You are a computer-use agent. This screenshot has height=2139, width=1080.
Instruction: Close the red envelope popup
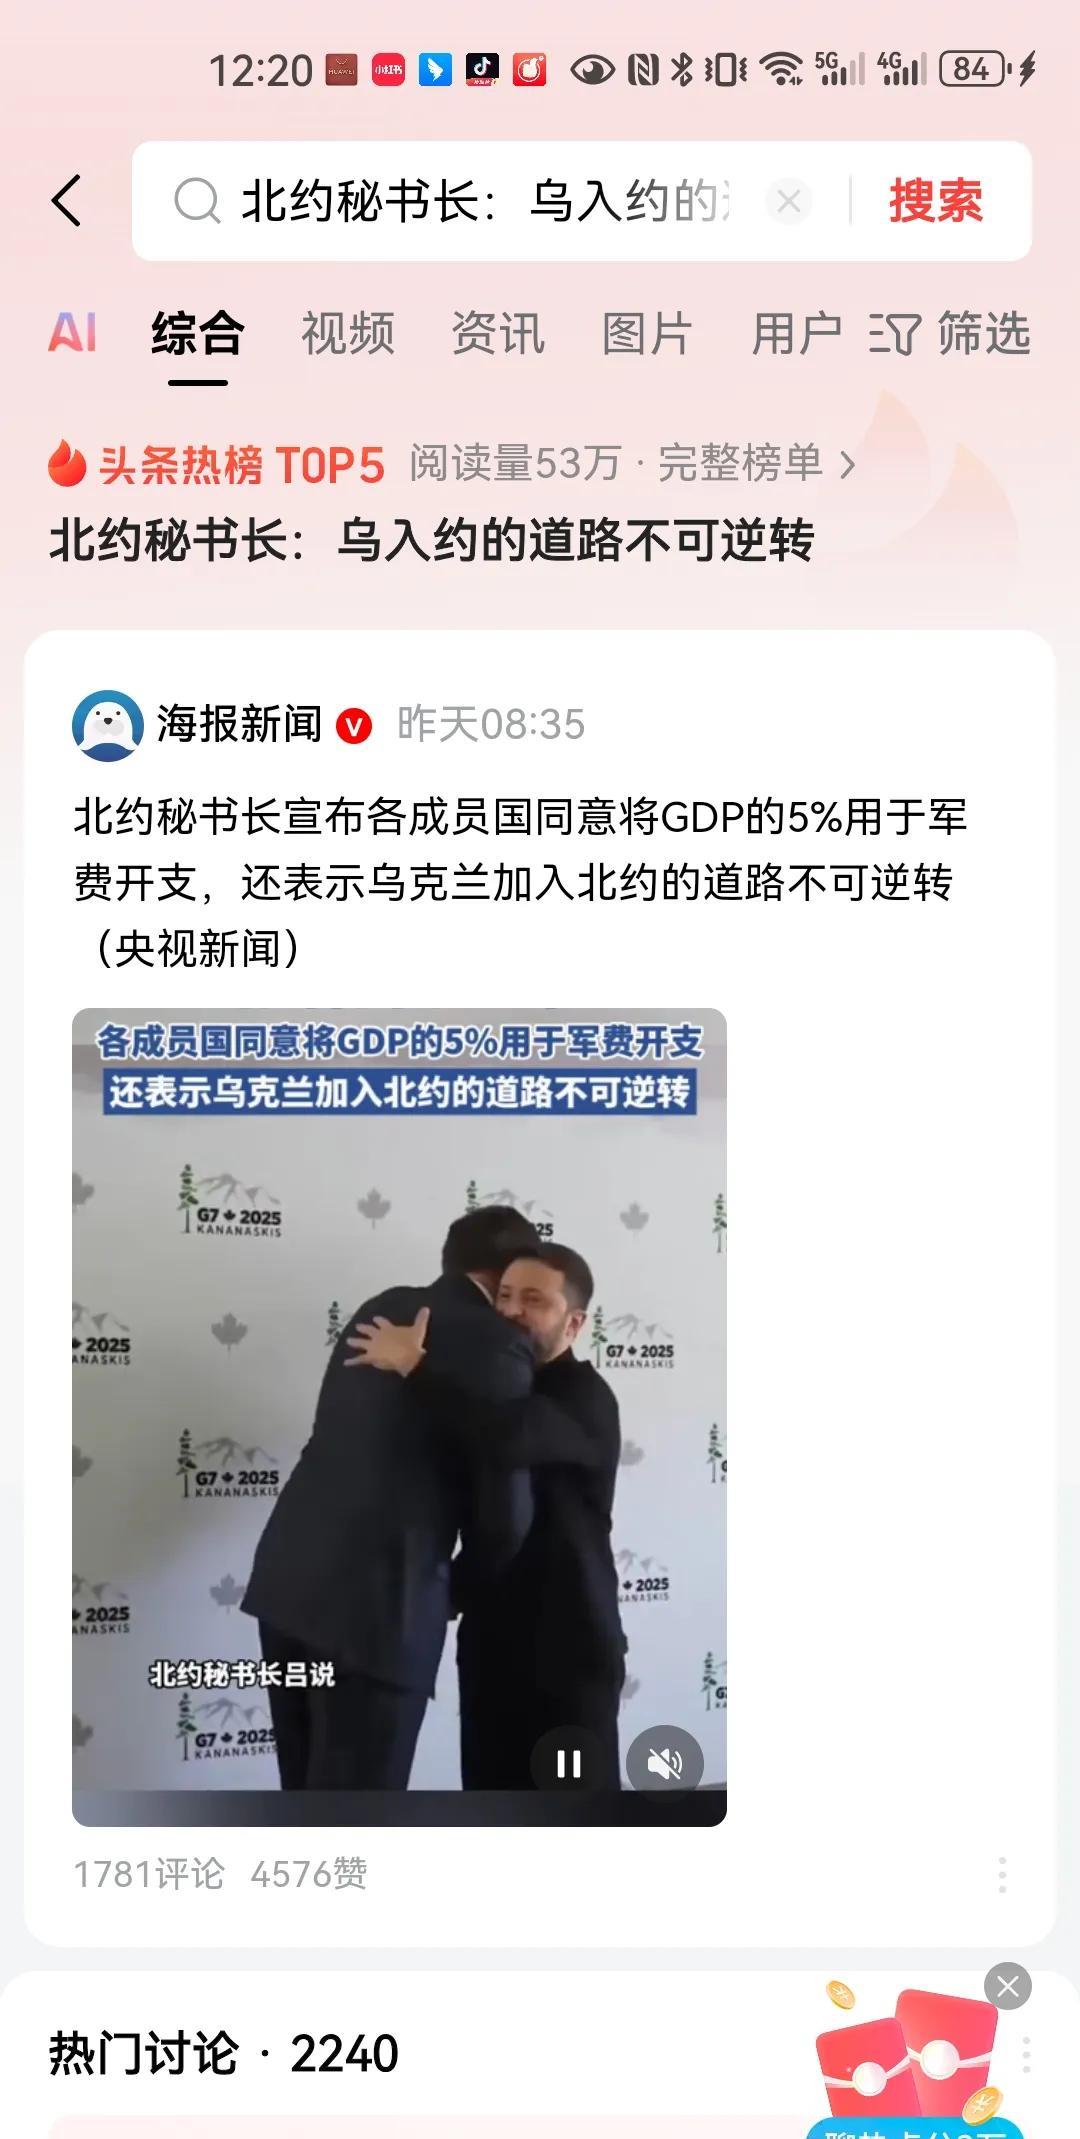[1007, 1986]
